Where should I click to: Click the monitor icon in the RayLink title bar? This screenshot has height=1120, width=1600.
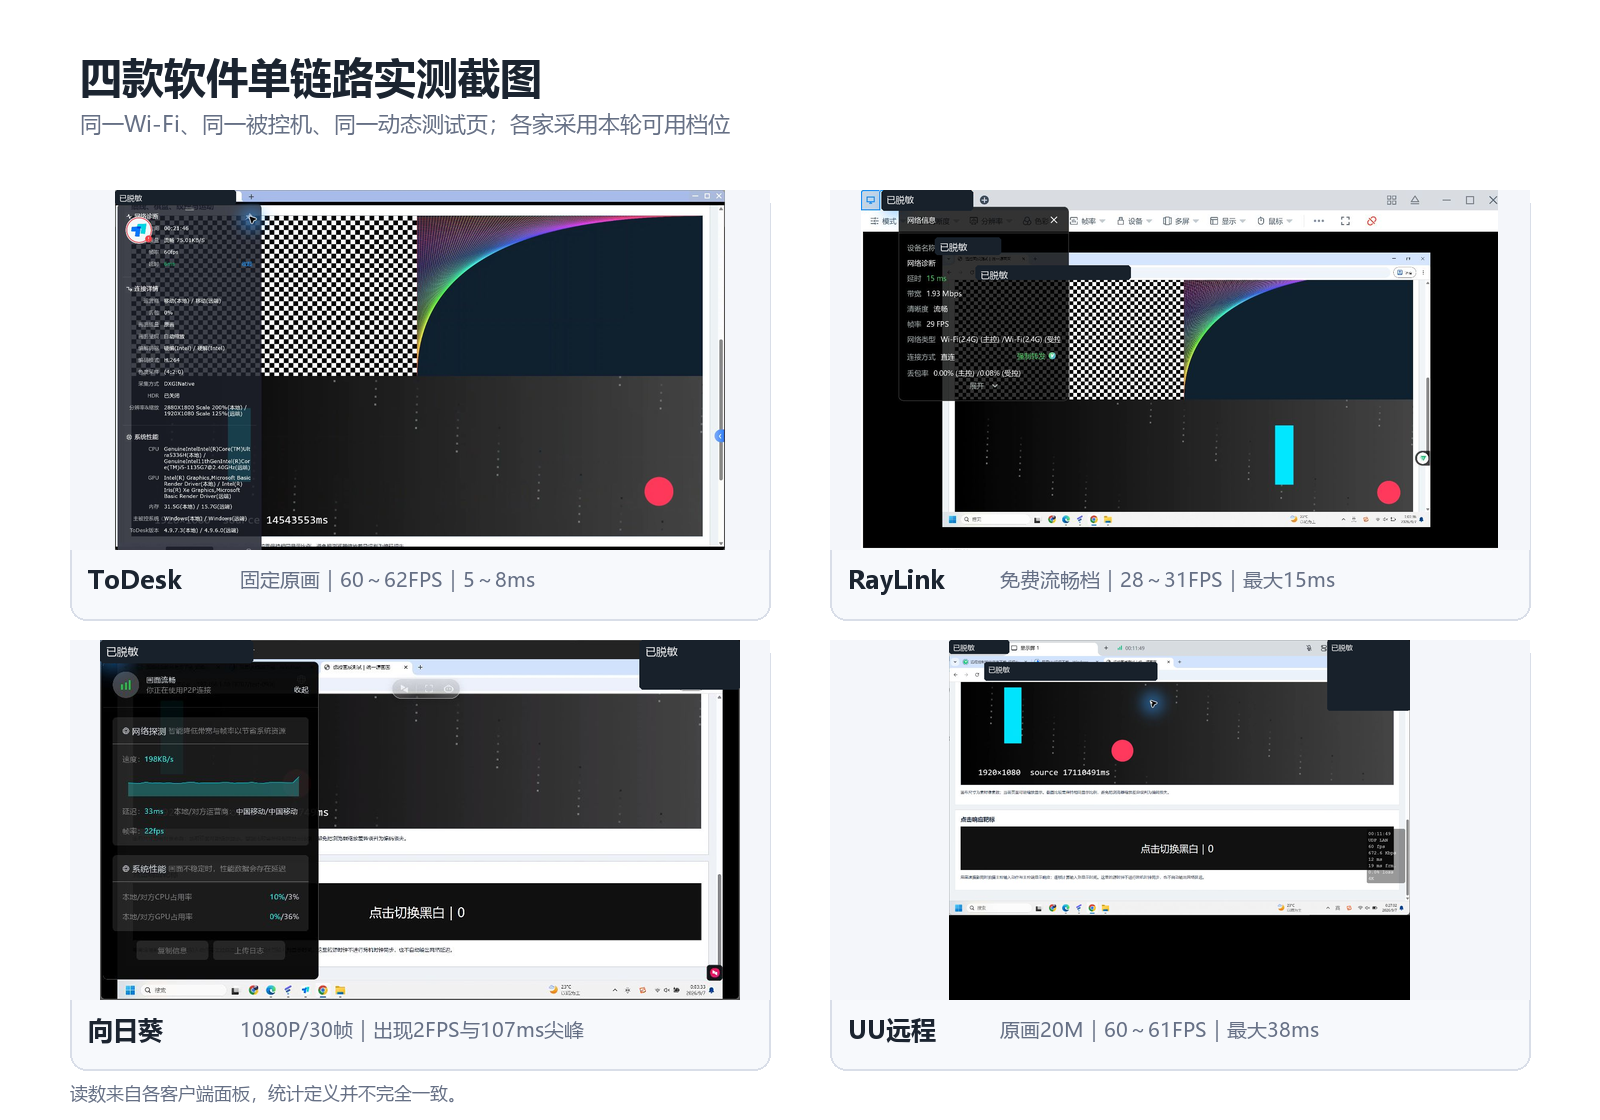pos(870,200)
